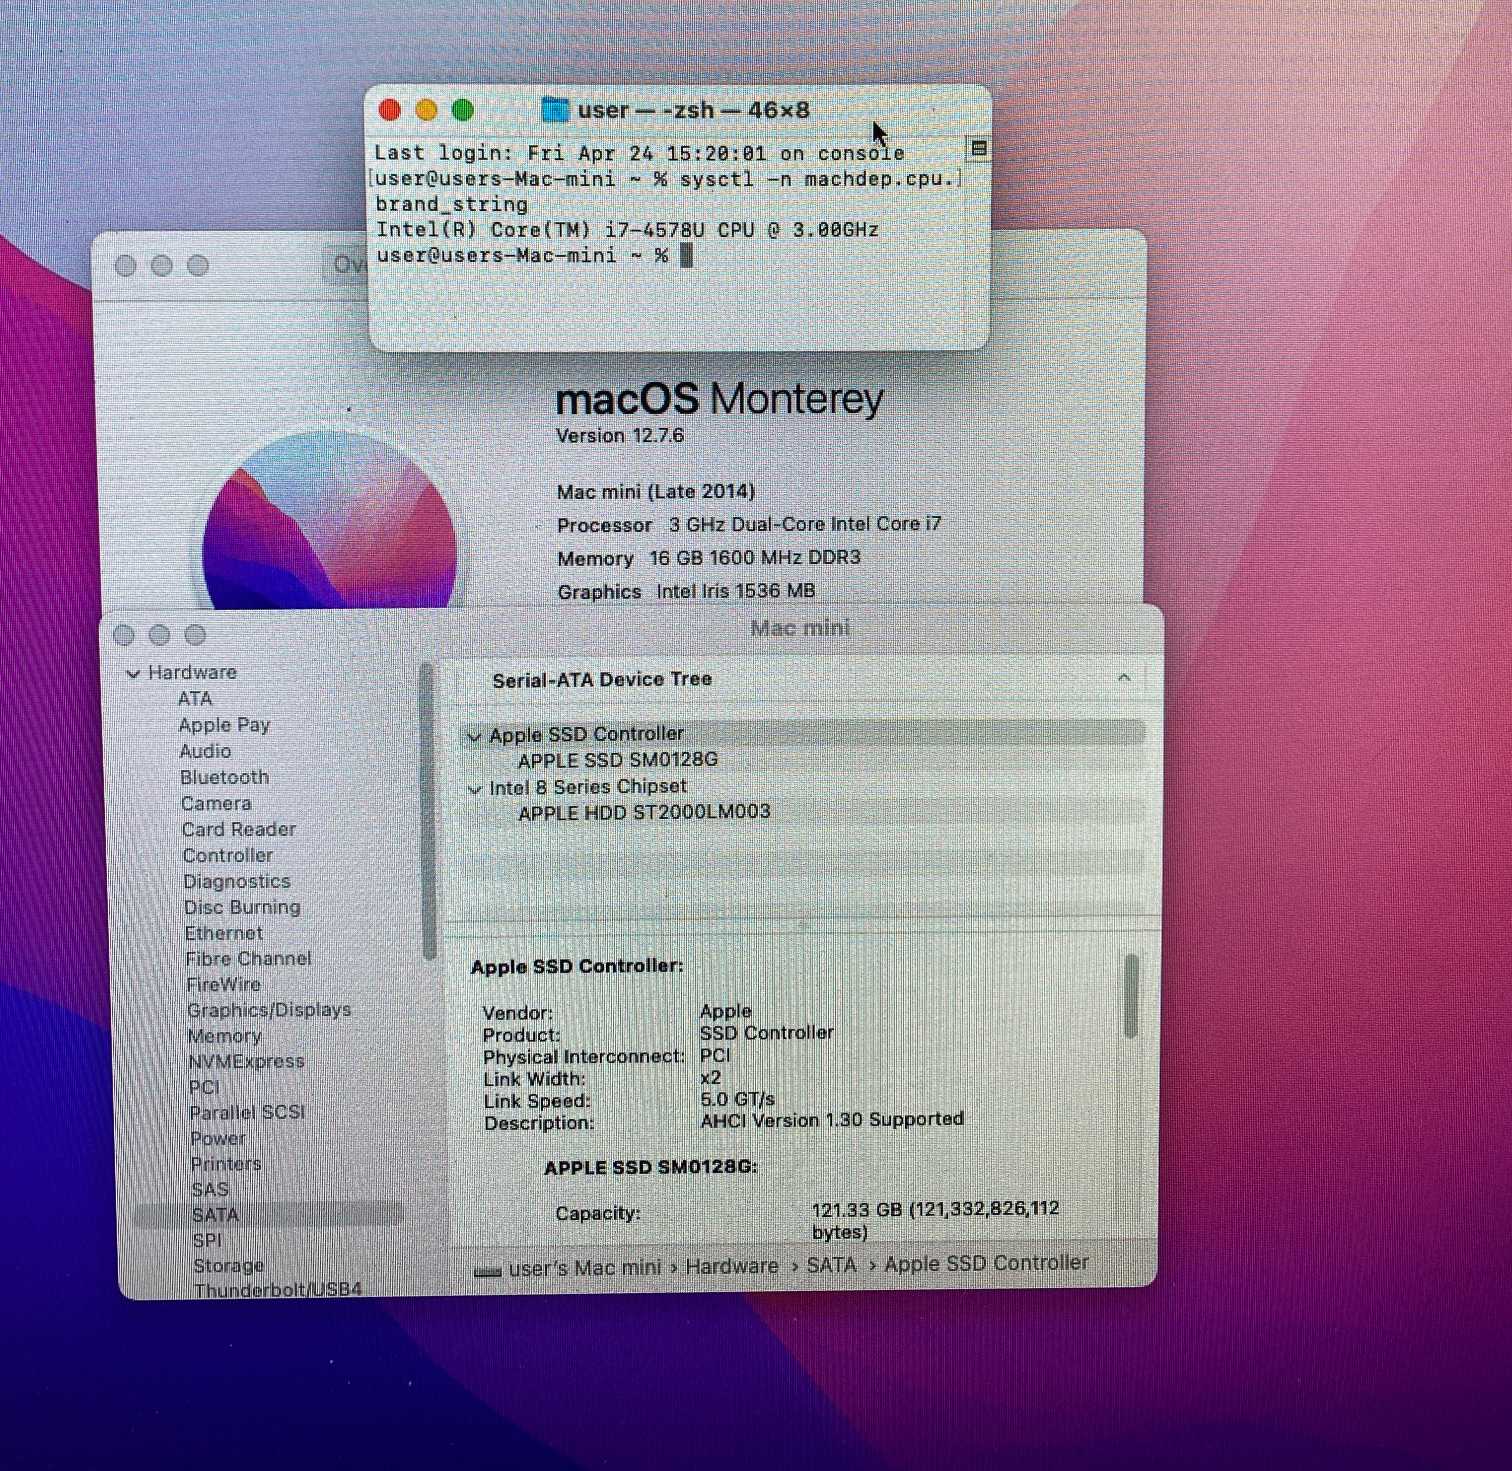Select Diagnostics in the sidebar

pyautogui.click(x=237, y=881)
